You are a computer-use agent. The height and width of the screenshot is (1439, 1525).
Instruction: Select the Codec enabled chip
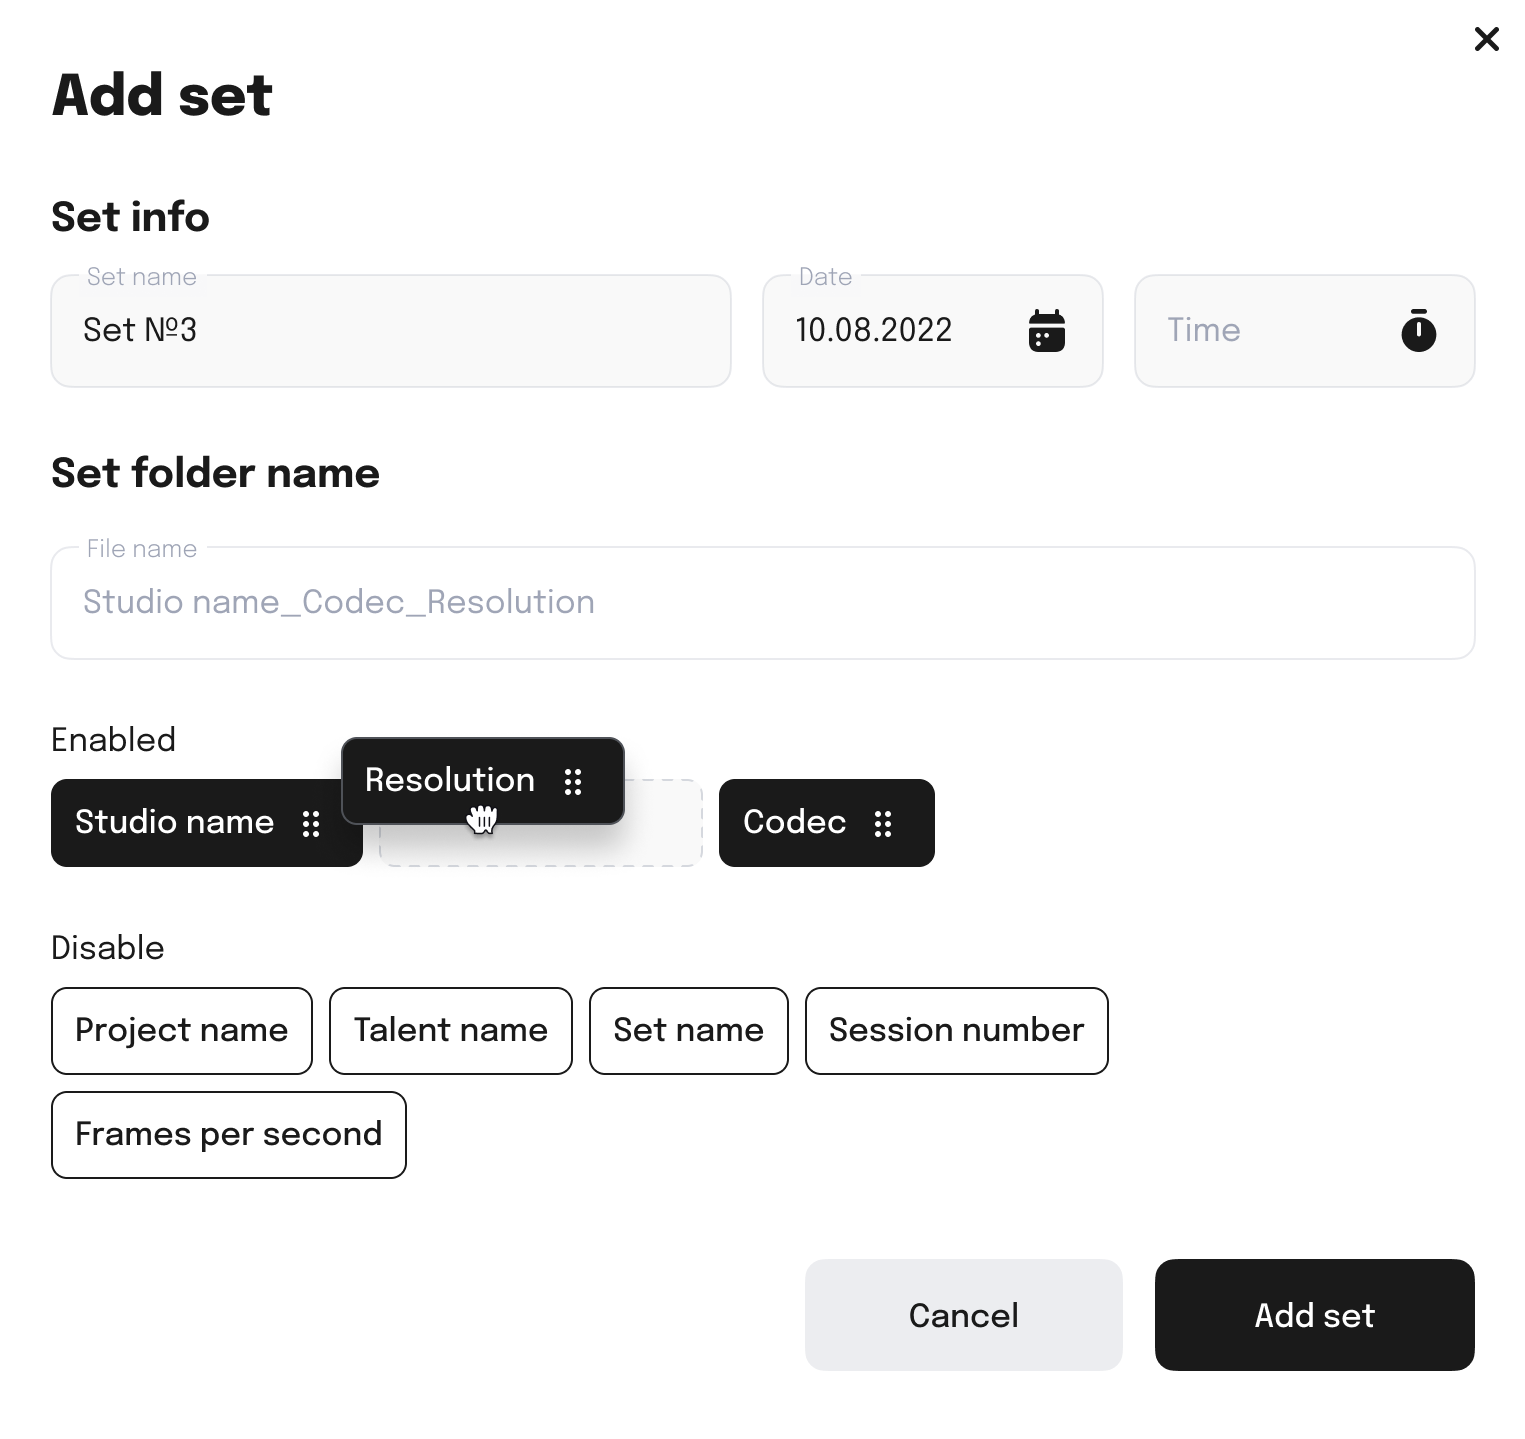coord(827,823)
